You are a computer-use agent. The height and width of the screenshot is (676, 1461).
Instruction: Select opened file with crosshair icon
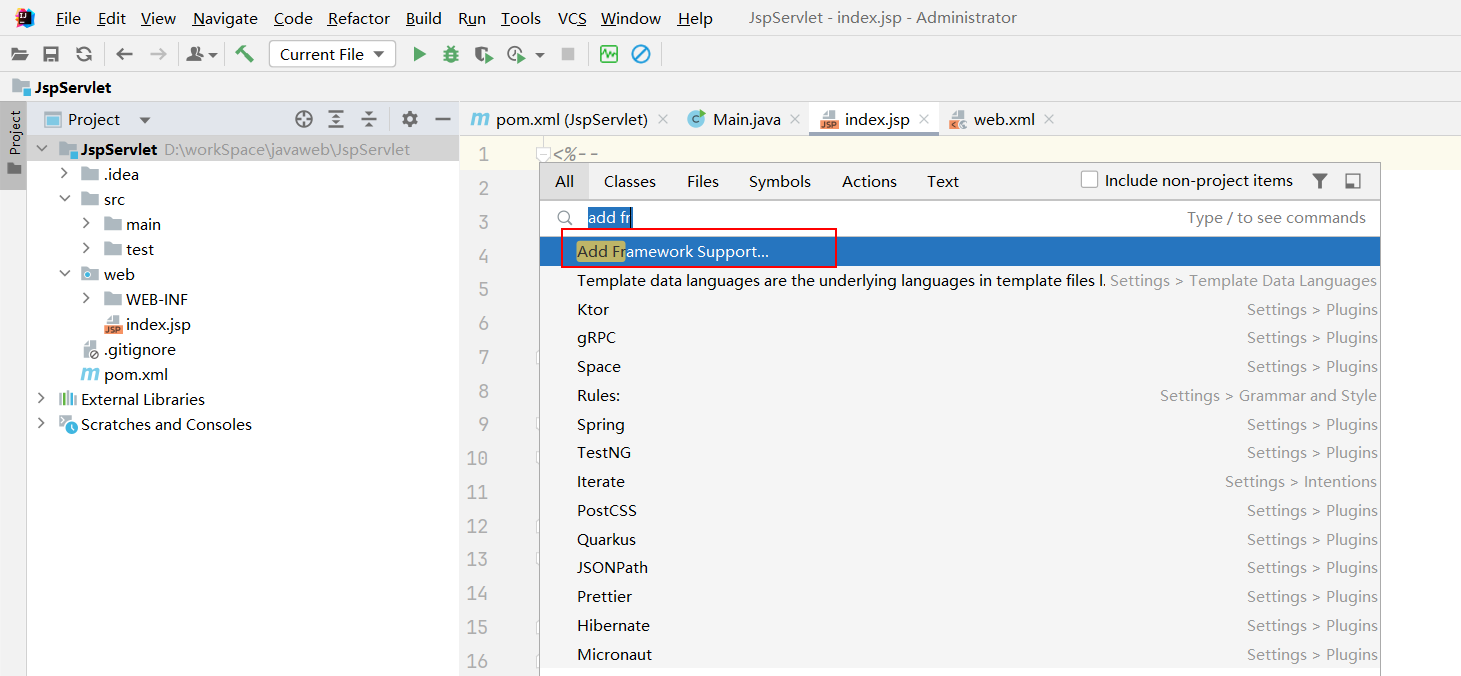tap(304, 119)
